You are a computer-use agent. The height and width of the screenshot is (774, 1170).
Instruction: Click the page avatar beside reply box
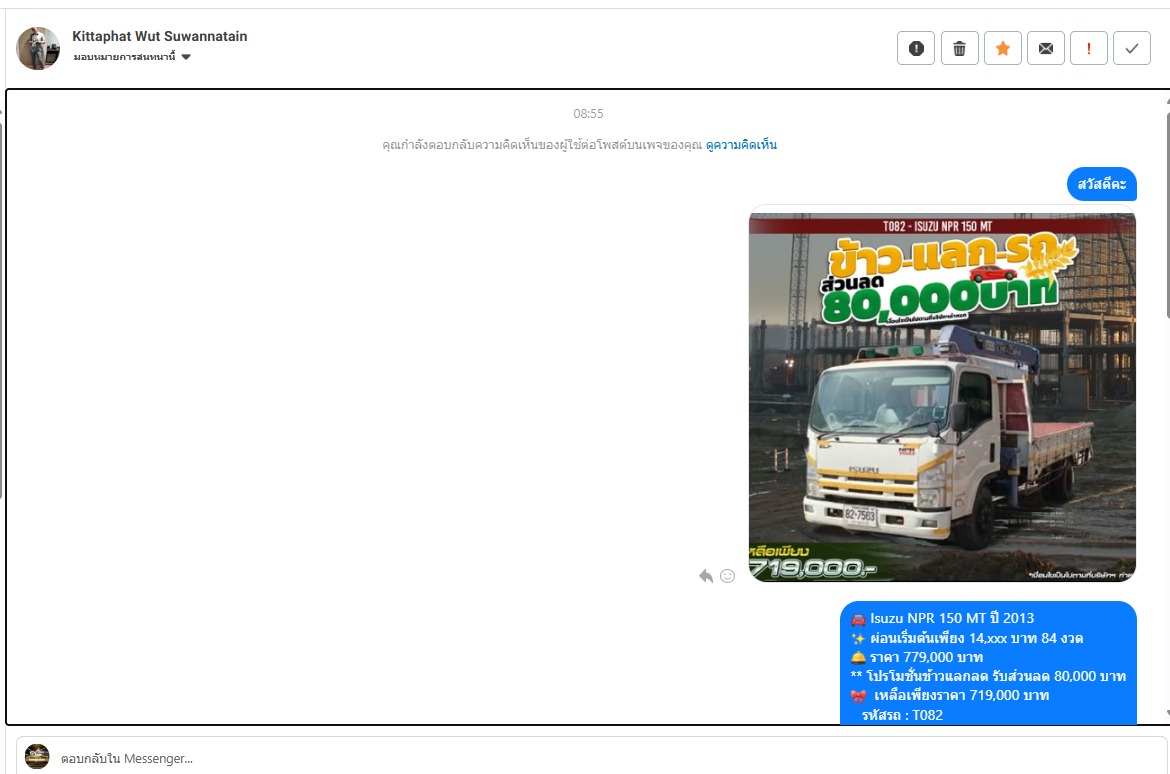tap(37, 756)
